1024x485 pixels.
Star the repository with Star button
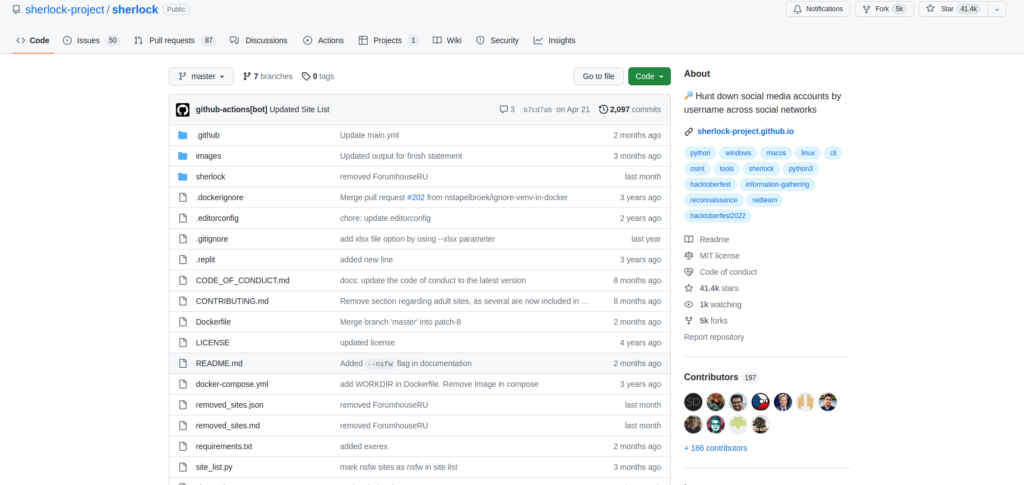[x=953, y=9]
